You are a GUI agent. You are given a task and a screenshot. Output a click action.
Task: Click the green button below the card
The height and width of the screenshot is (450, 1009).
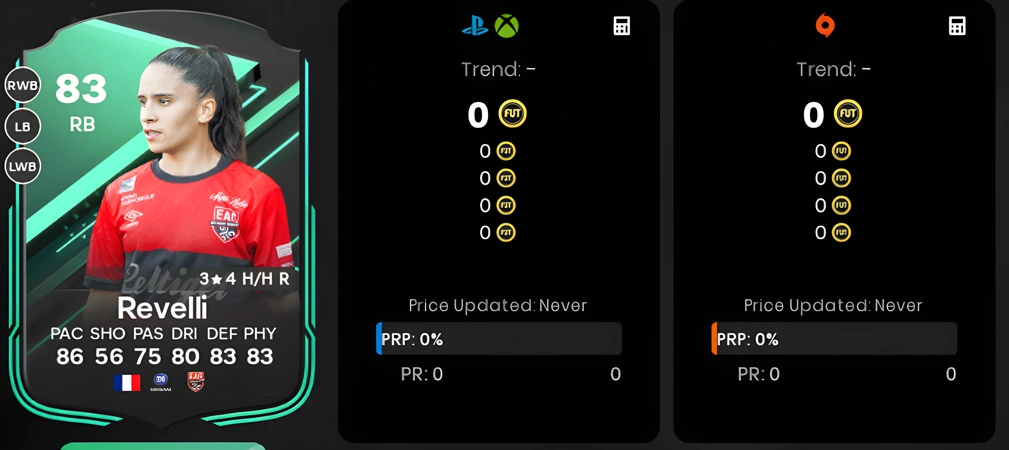[163, 446]
